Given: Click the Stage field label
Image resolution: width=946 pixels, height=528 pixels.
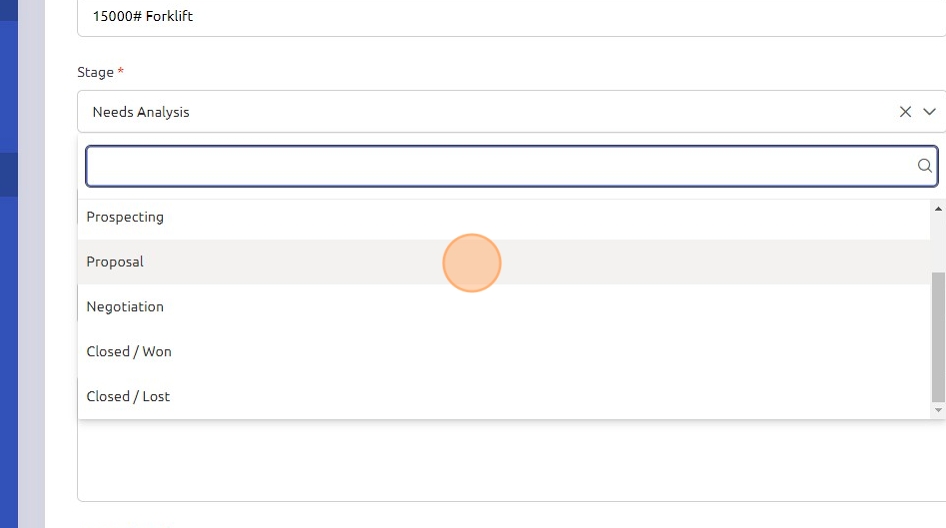Looking at the screenshot, I should click(95, 72).
